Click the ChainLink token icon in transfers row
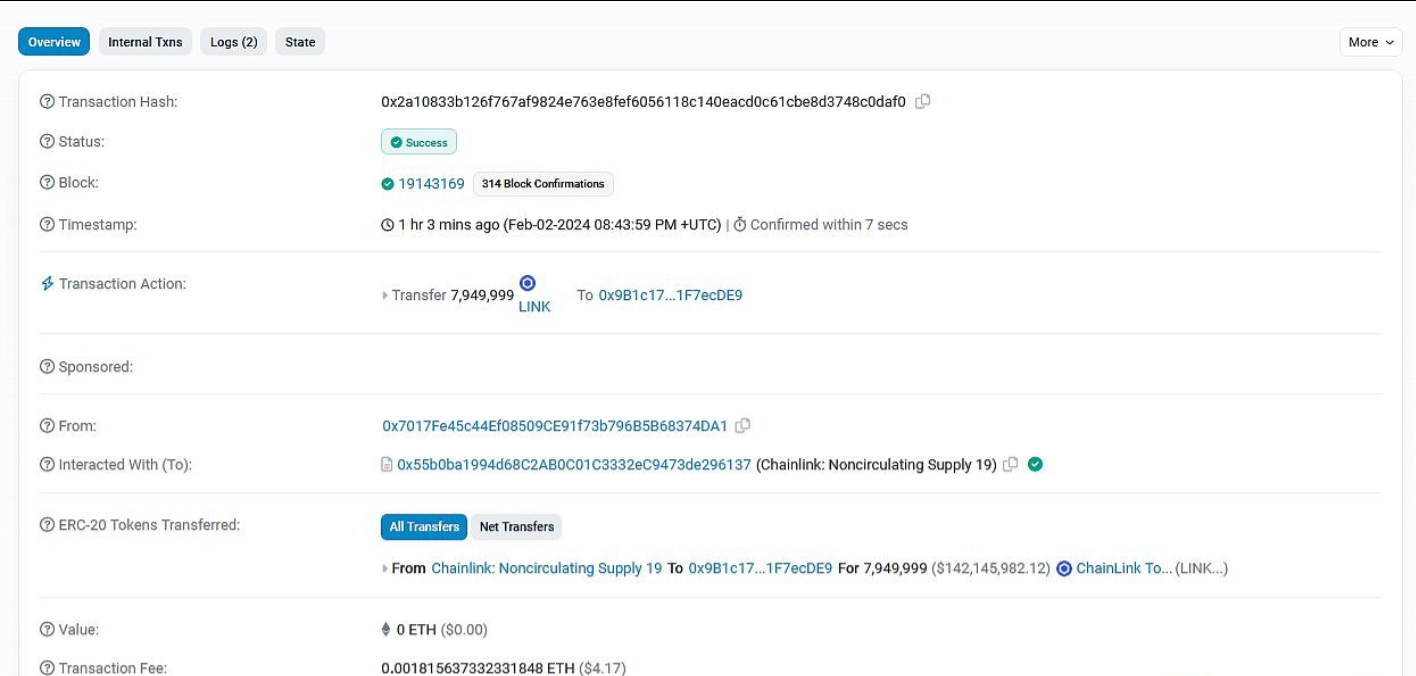Screen dimensions: 1416x676 pyautogui.click(x=1064, y=568)
